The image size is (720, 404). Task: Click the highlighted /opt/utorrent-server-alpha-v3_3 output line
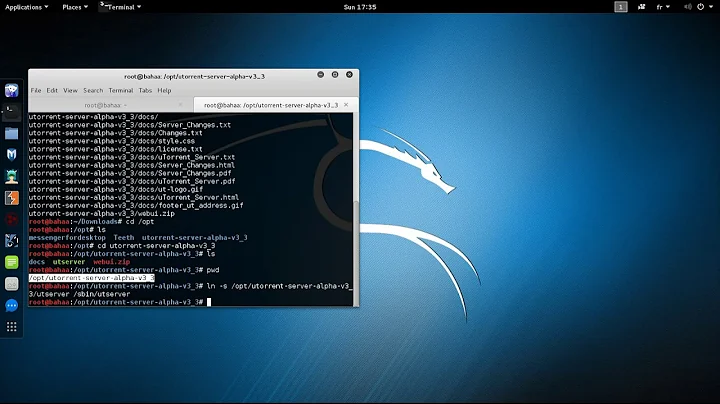tap(92, 278)
